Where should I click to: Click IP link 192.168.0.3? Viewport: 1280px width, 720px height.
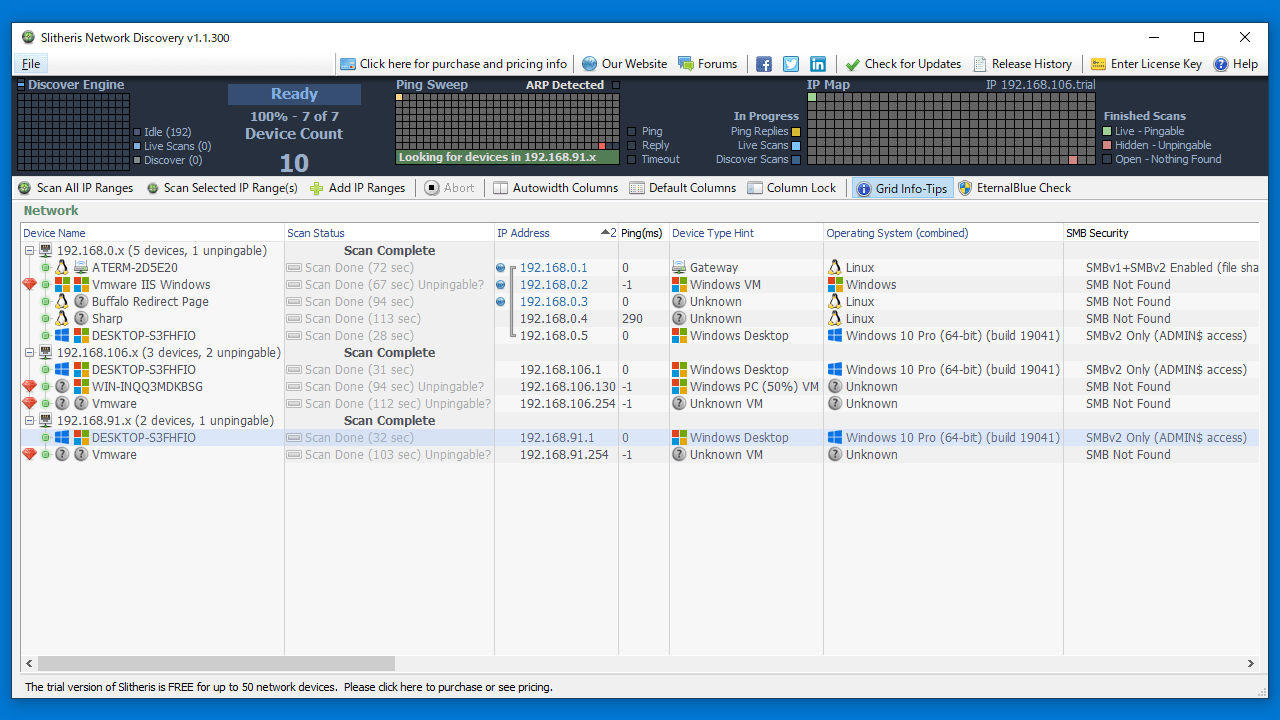553,302
